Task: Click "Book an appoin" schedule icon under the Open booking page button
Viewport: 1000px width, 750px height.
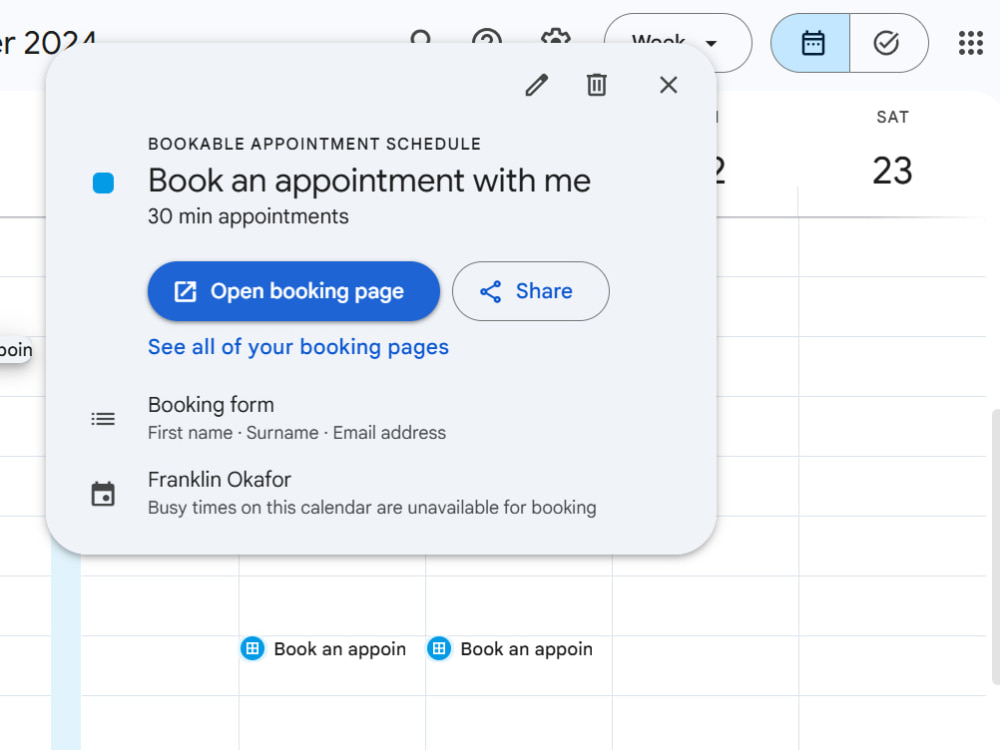Action: [253, 649]
